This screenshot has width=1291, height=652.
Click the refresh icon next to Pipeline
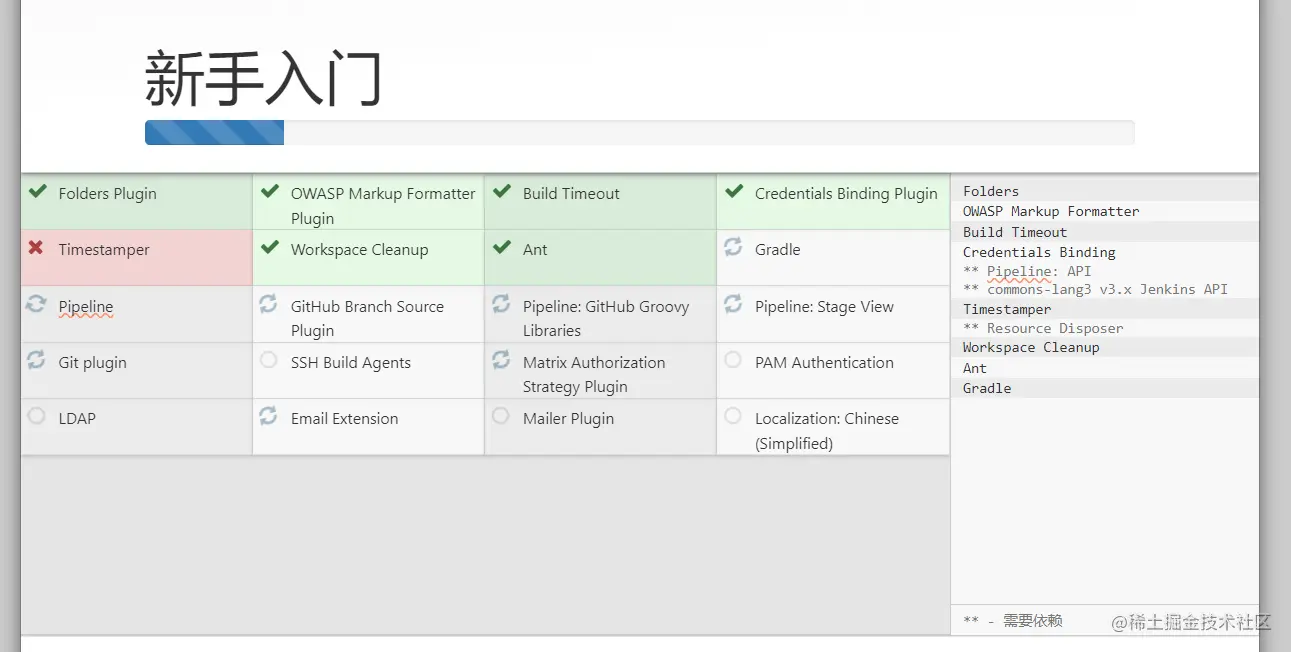[37, 304]
